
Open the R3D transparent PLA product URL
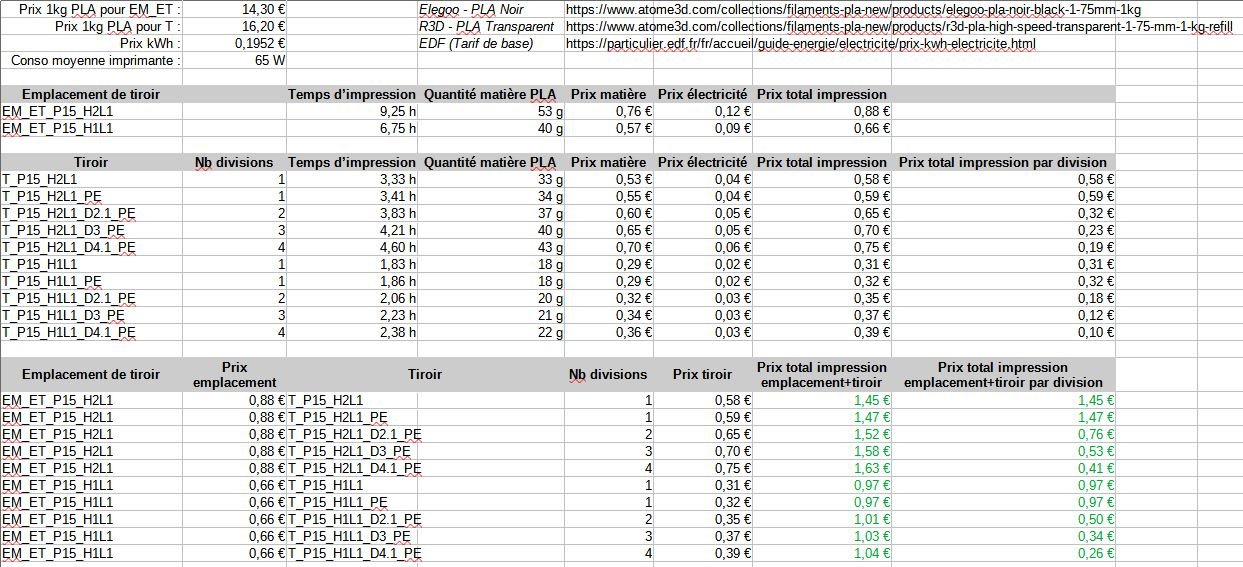coord(898,27)
